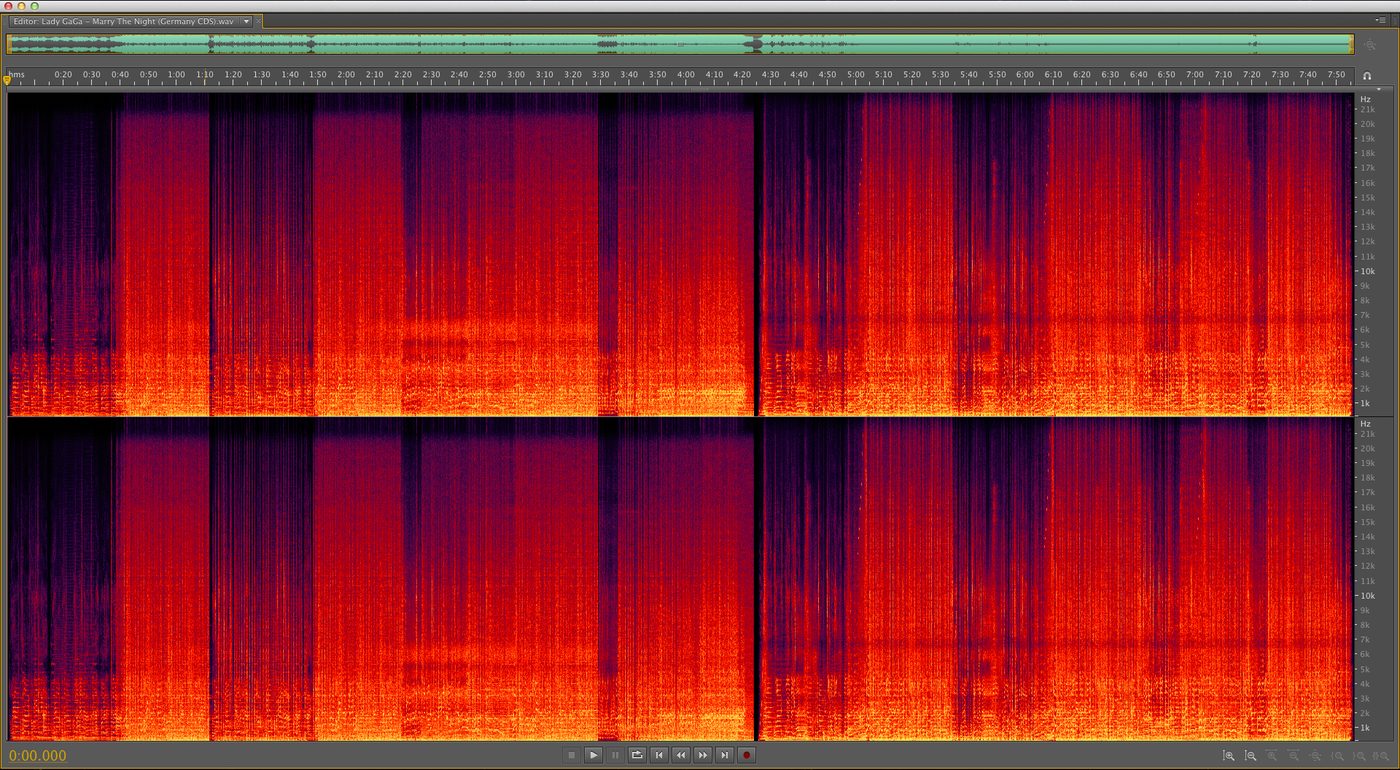Start recording with the red Record button

(x=746, y=755)
